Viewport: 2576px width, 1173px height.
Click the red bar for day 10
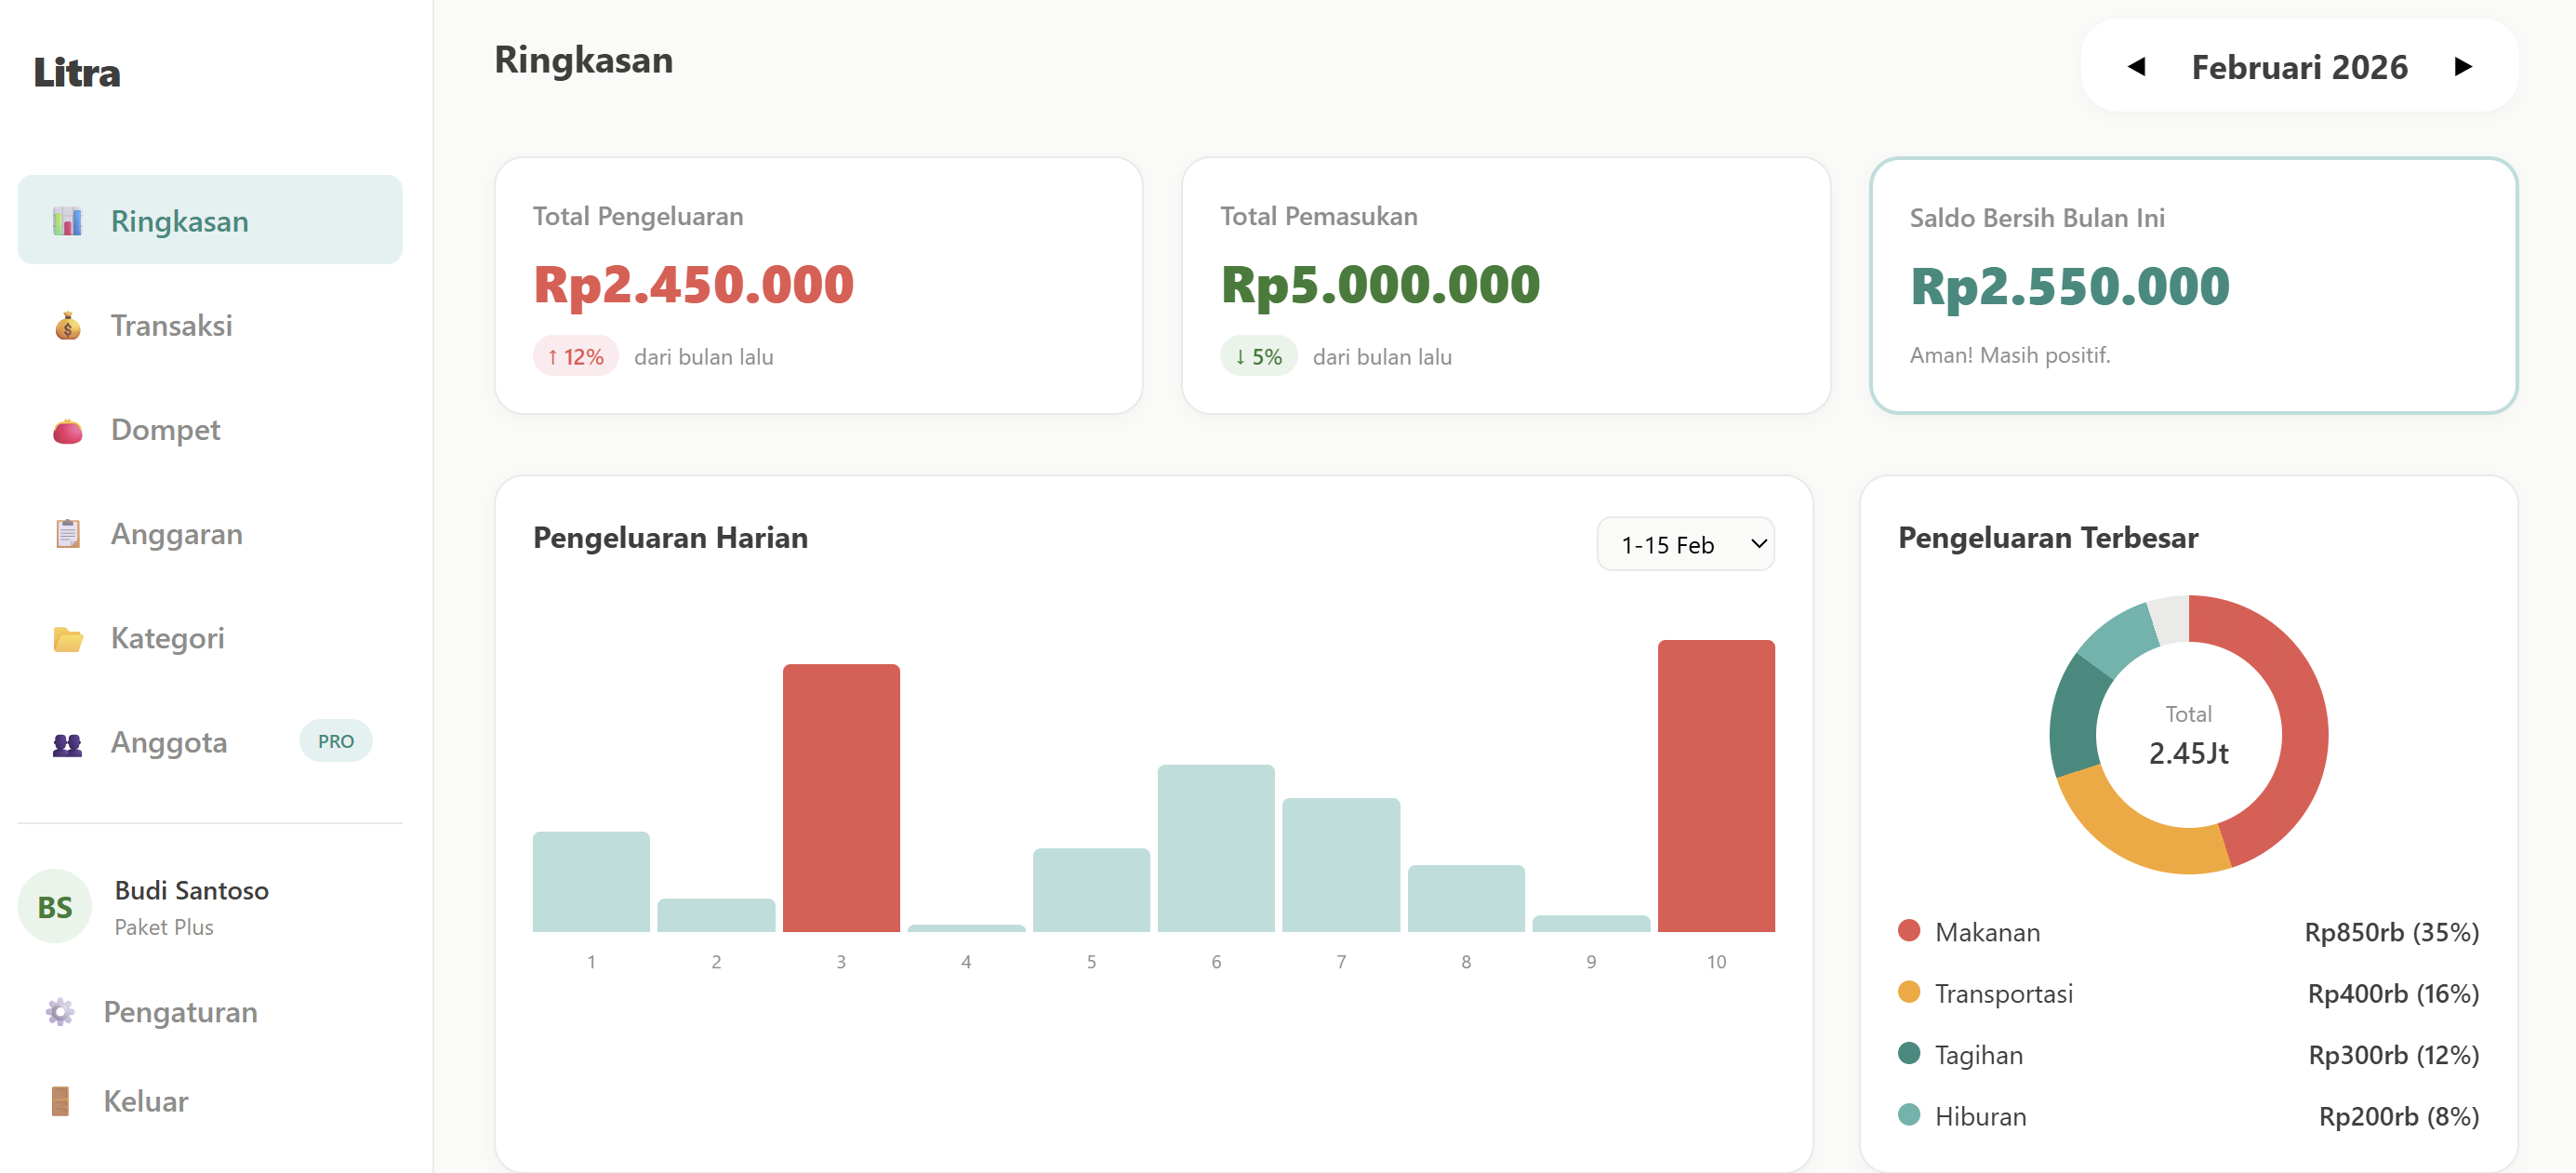pyautogui.click(x=1716, y=786)
